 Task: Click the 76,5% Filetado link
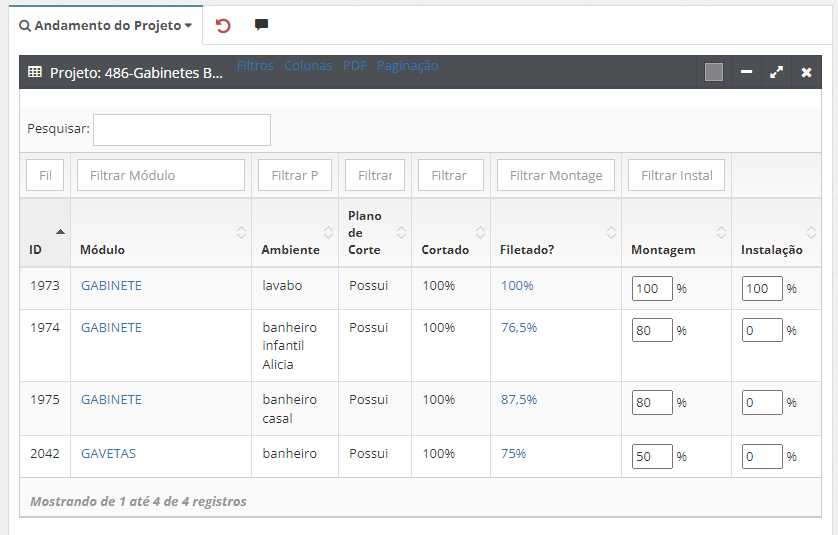(x=518, y=327)
